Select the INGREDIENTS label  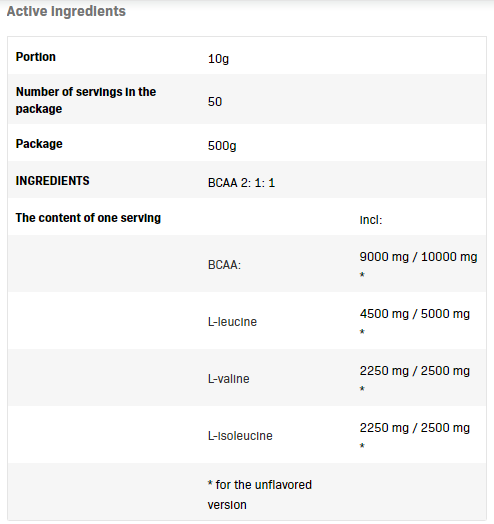pyautogui.click(x=52, y=181)
